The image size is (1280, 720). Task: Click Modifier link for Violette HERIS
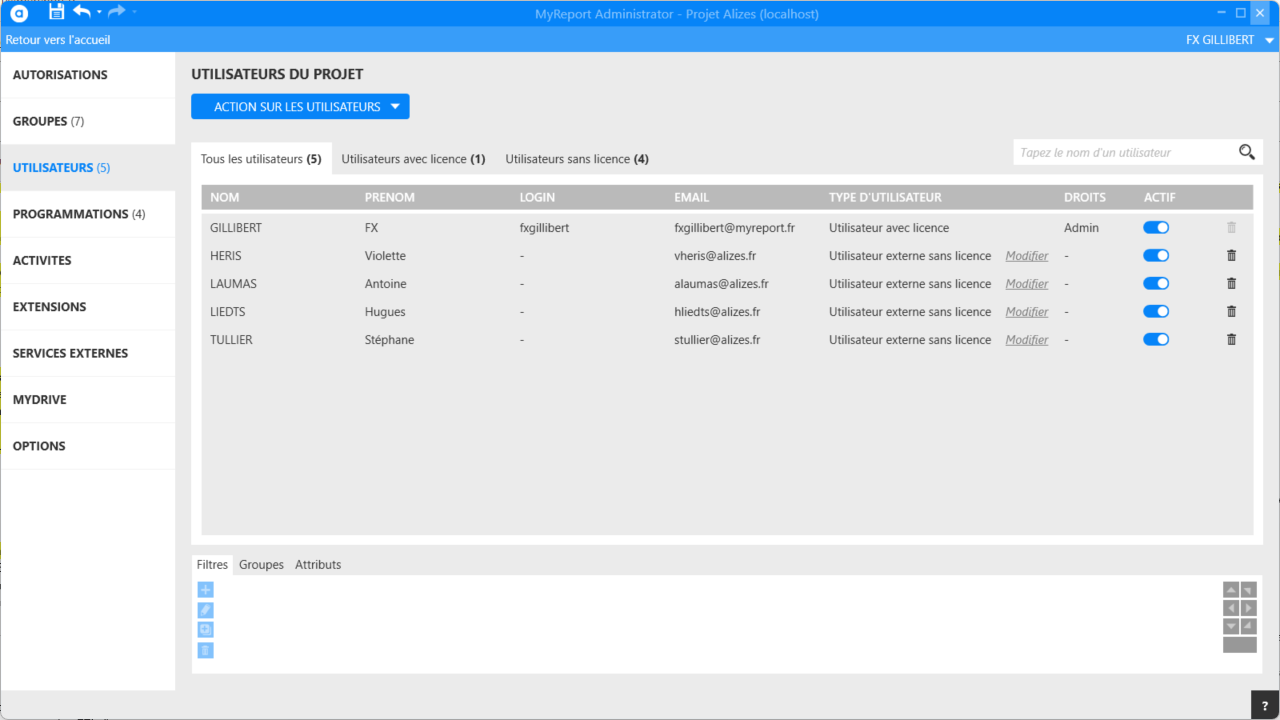(1027, 256)
